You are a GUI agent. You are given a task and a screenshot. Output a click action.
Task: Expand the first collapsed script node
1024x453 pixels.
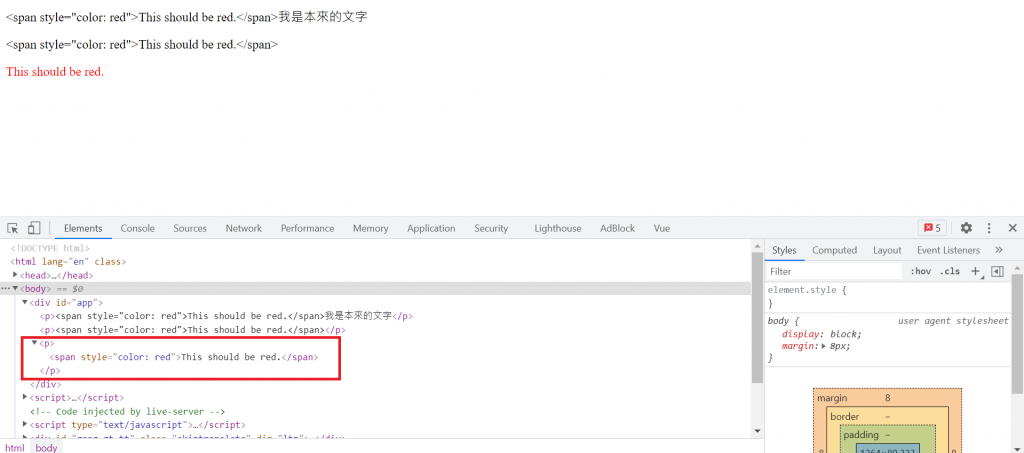(25, 397)
